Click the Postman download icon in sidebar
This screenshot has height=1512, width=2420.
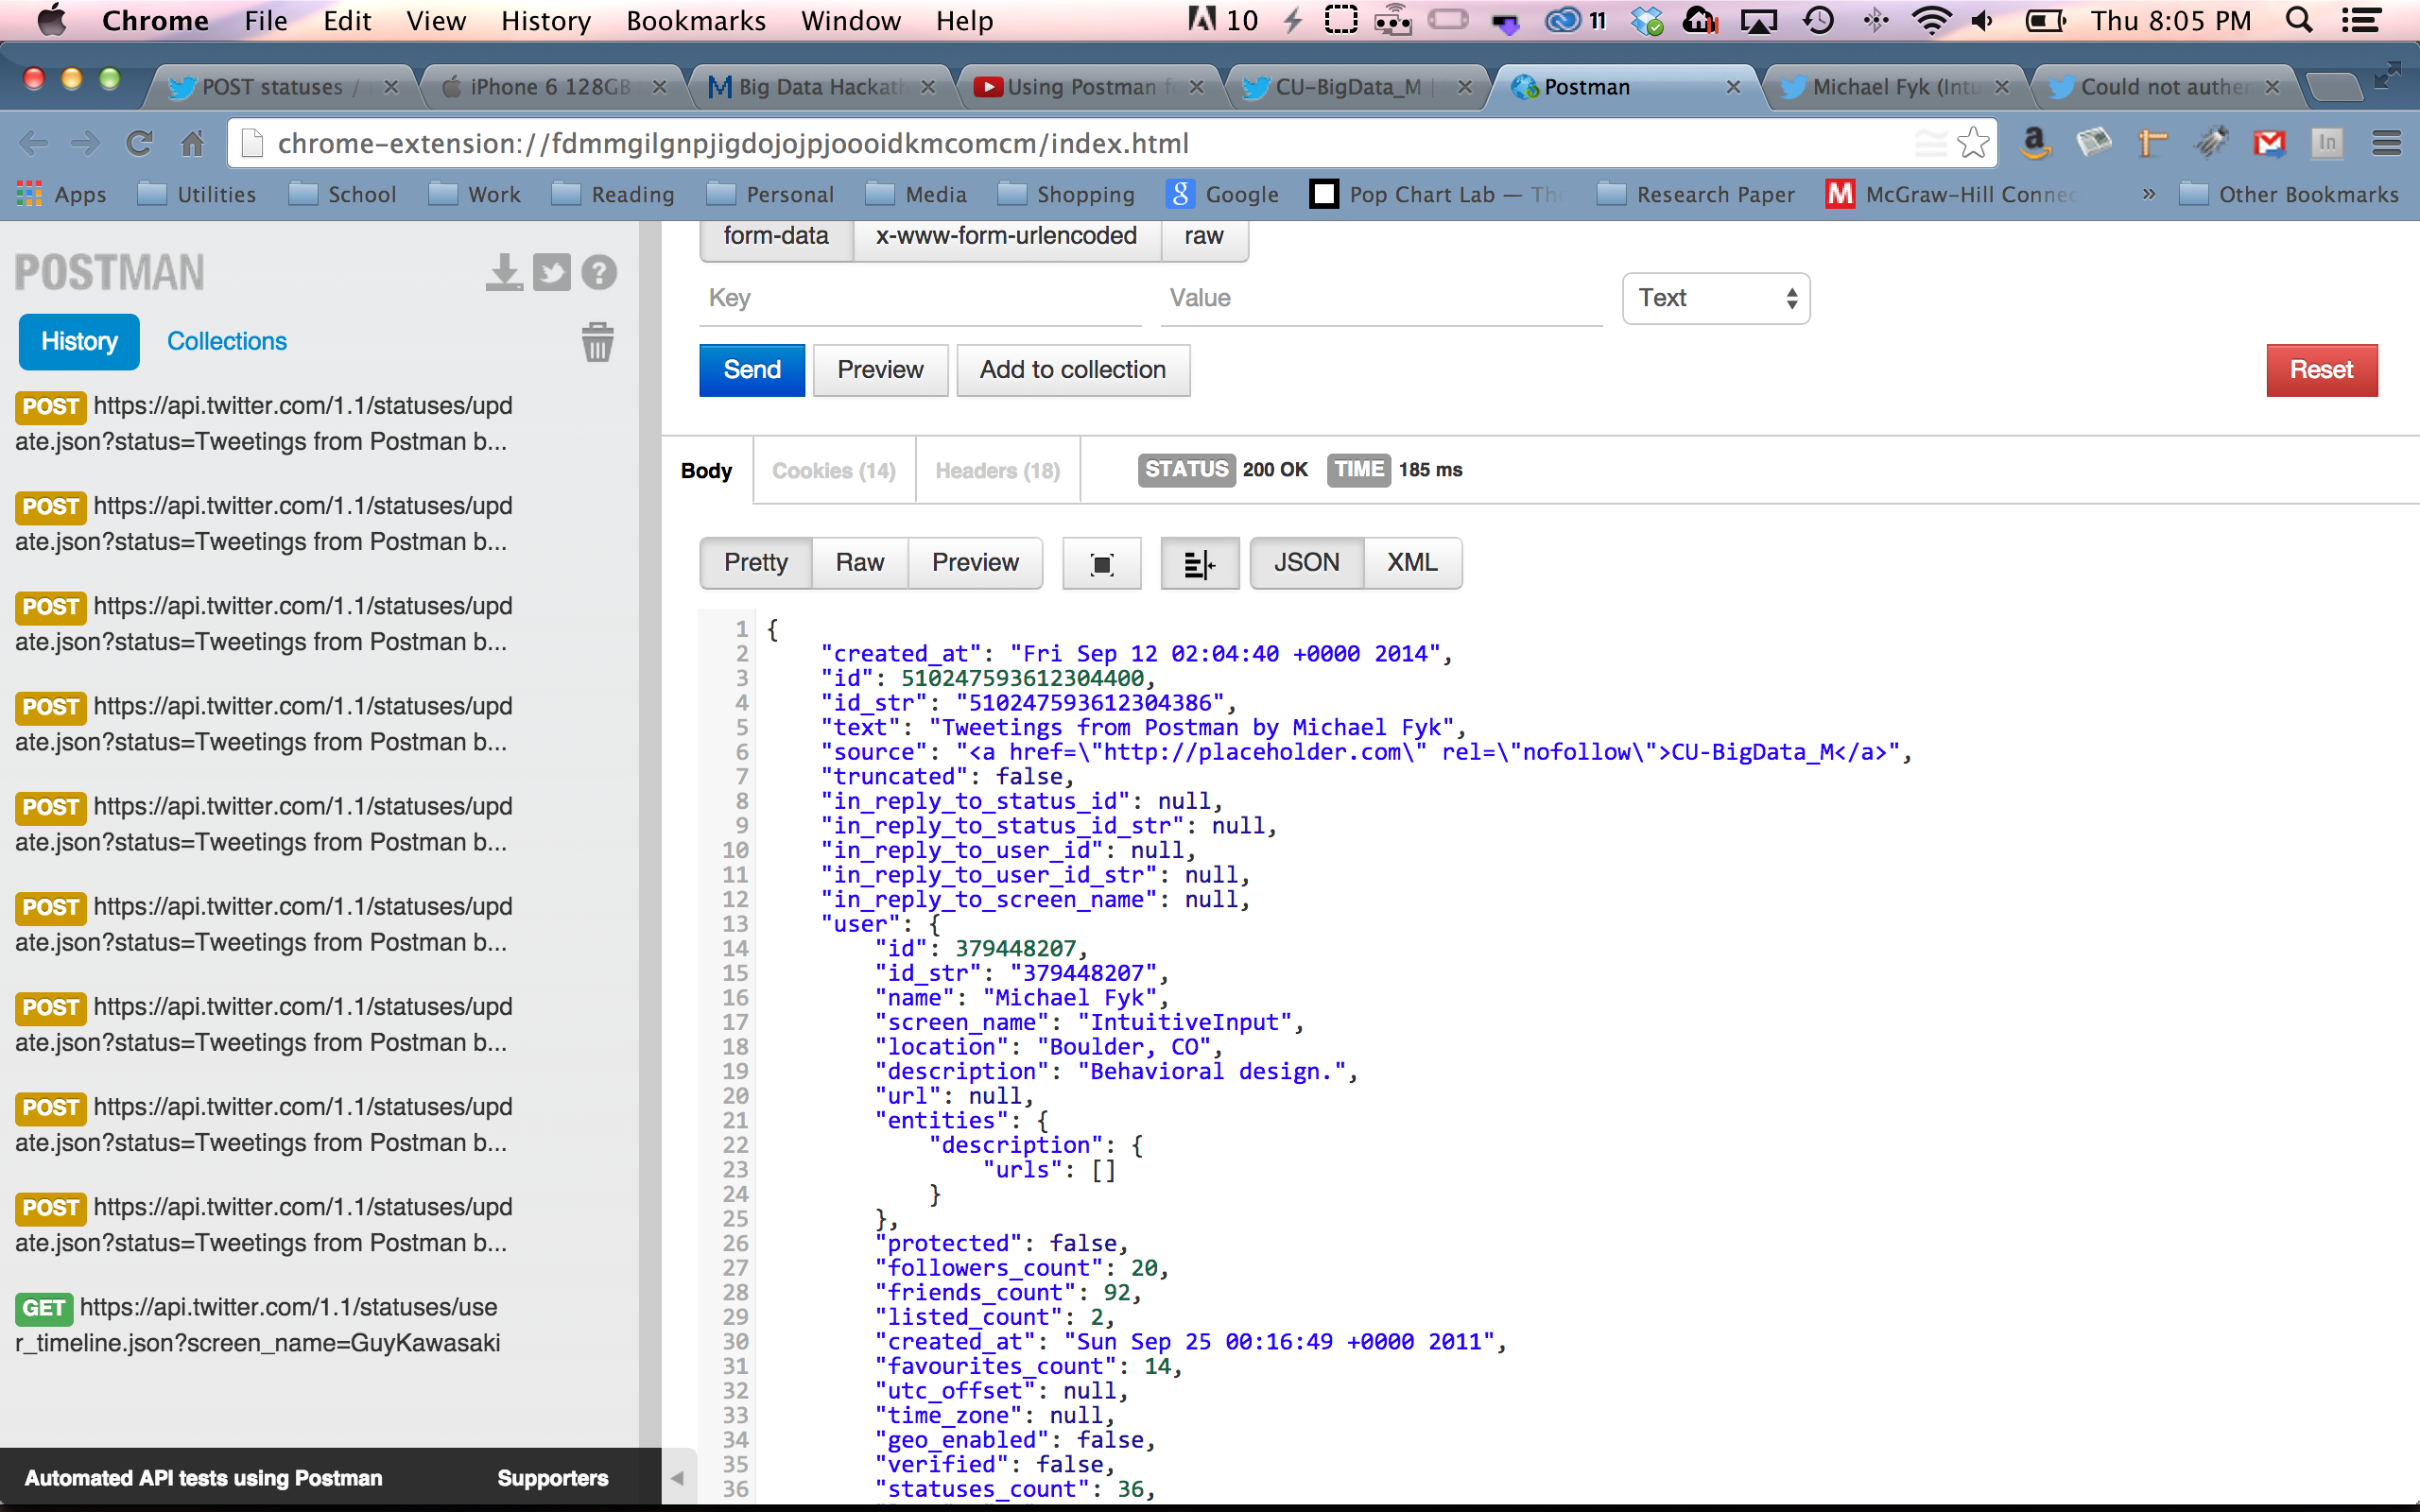coord(504,272)
